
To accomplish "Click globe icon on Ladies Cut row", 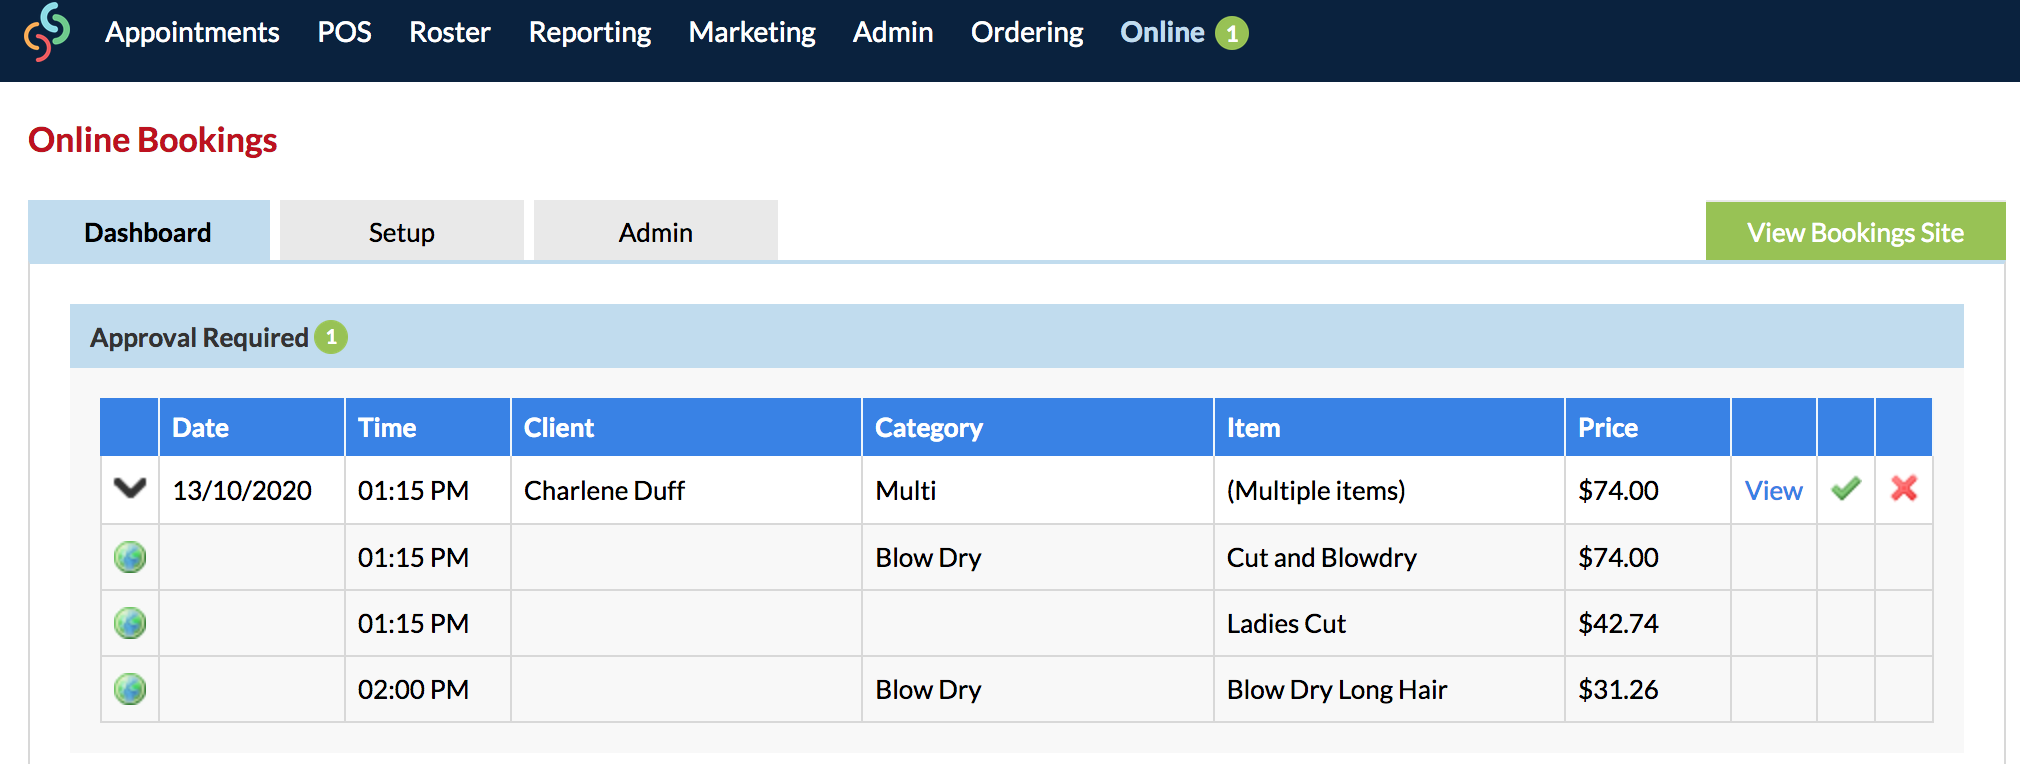I will pyautogui.click(x=130, y=623).
